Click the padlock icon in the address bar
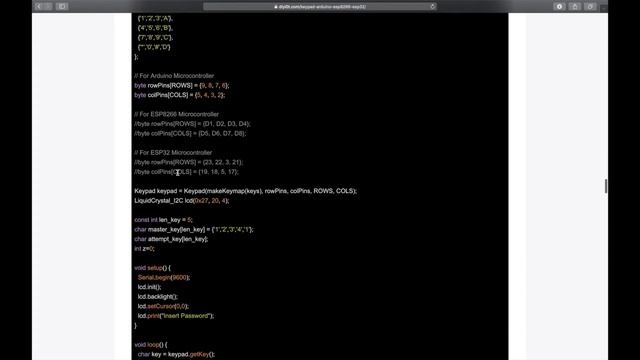 276,7
